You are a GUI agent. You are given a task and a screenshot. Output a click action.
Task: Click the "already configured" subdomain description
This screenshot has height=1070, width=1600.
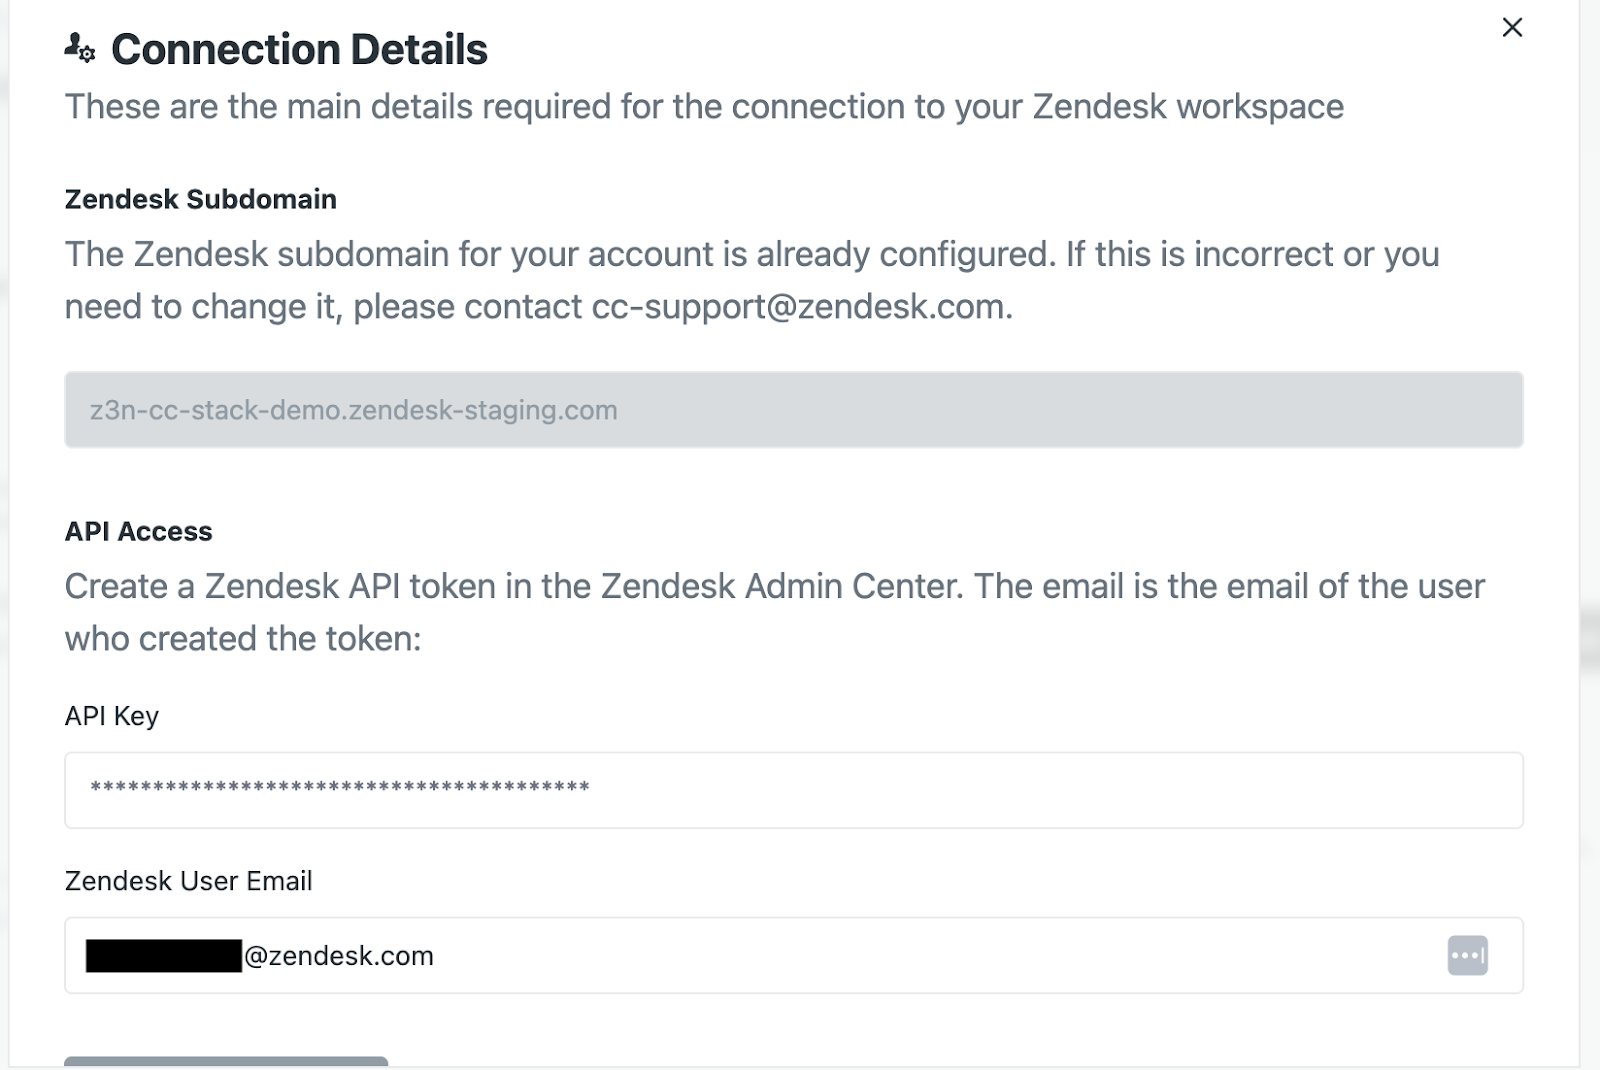(750, 255)
